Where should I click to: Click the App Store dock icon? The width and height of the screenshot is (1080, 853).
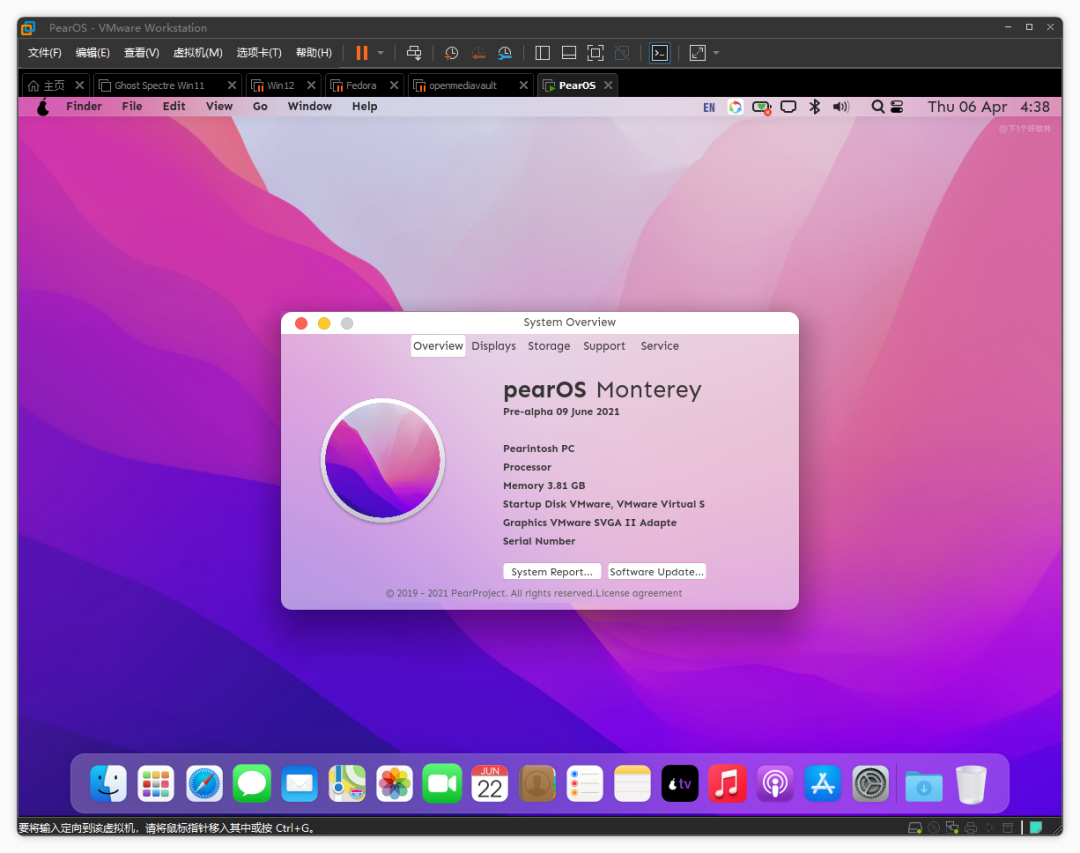823,784
